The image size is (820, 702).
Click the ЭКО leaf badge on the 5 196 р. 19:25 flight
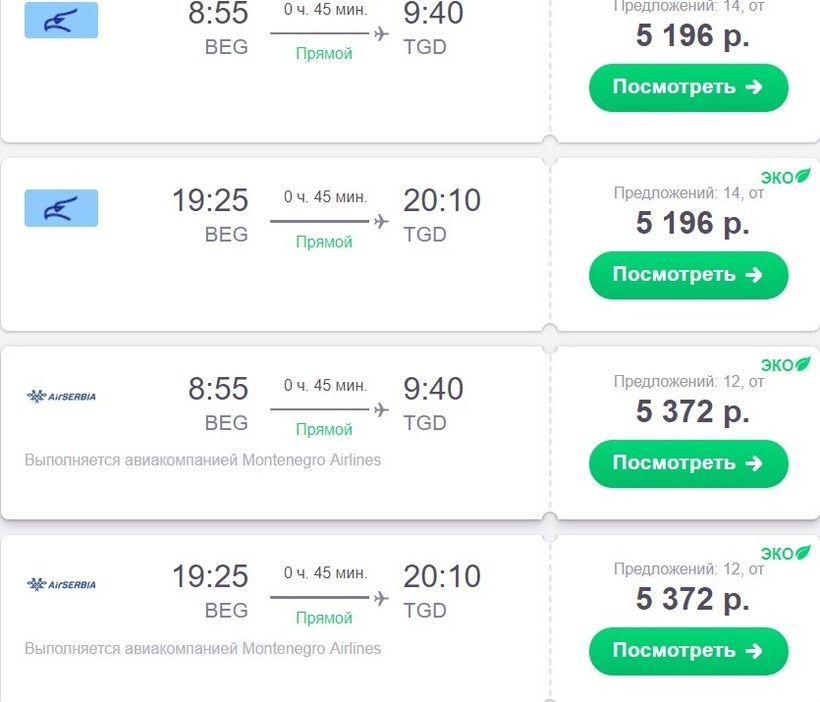pos(785,177)
